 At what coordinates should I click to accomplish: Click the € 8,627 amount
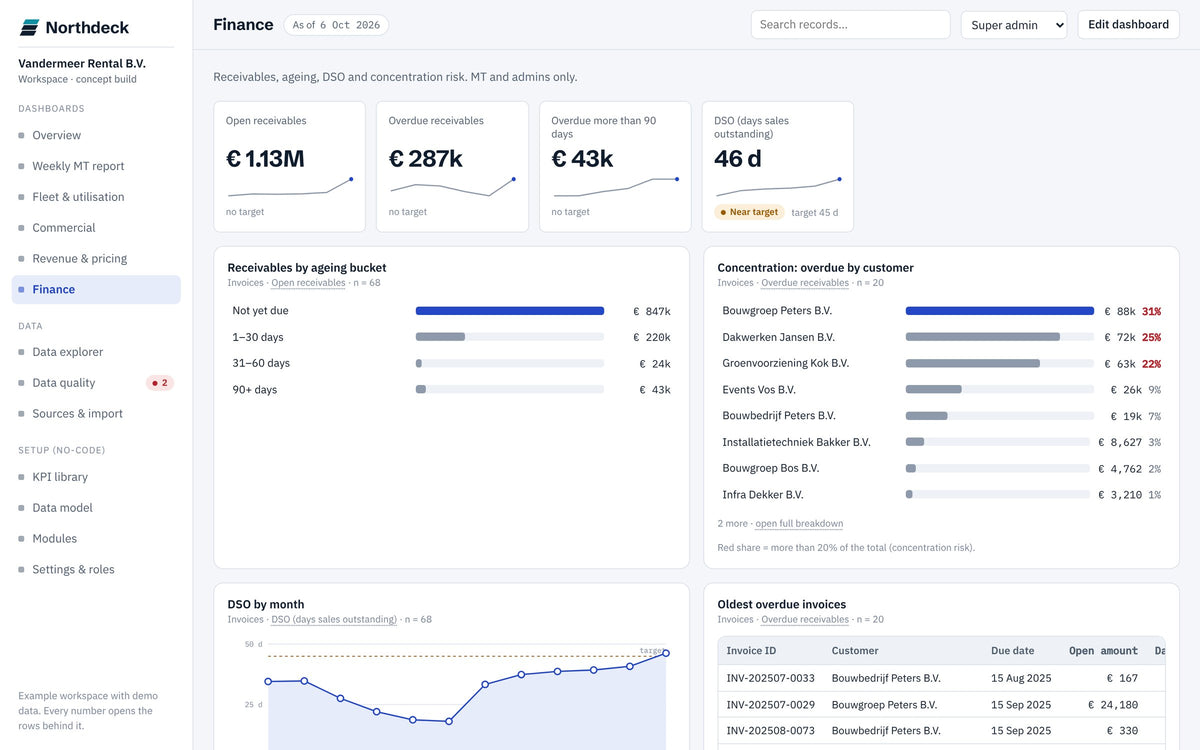point(1120,442)
